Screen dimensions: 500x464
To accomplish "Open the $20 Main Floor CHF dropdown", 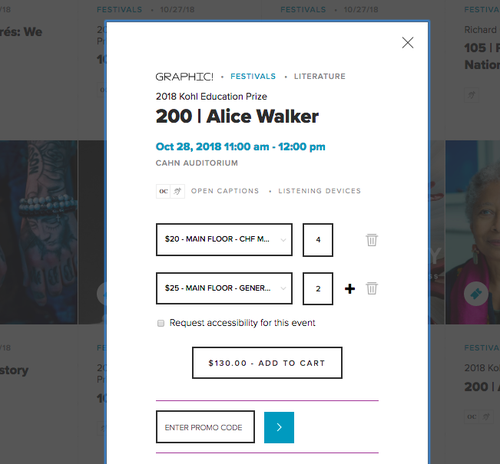I will (224, 240).
